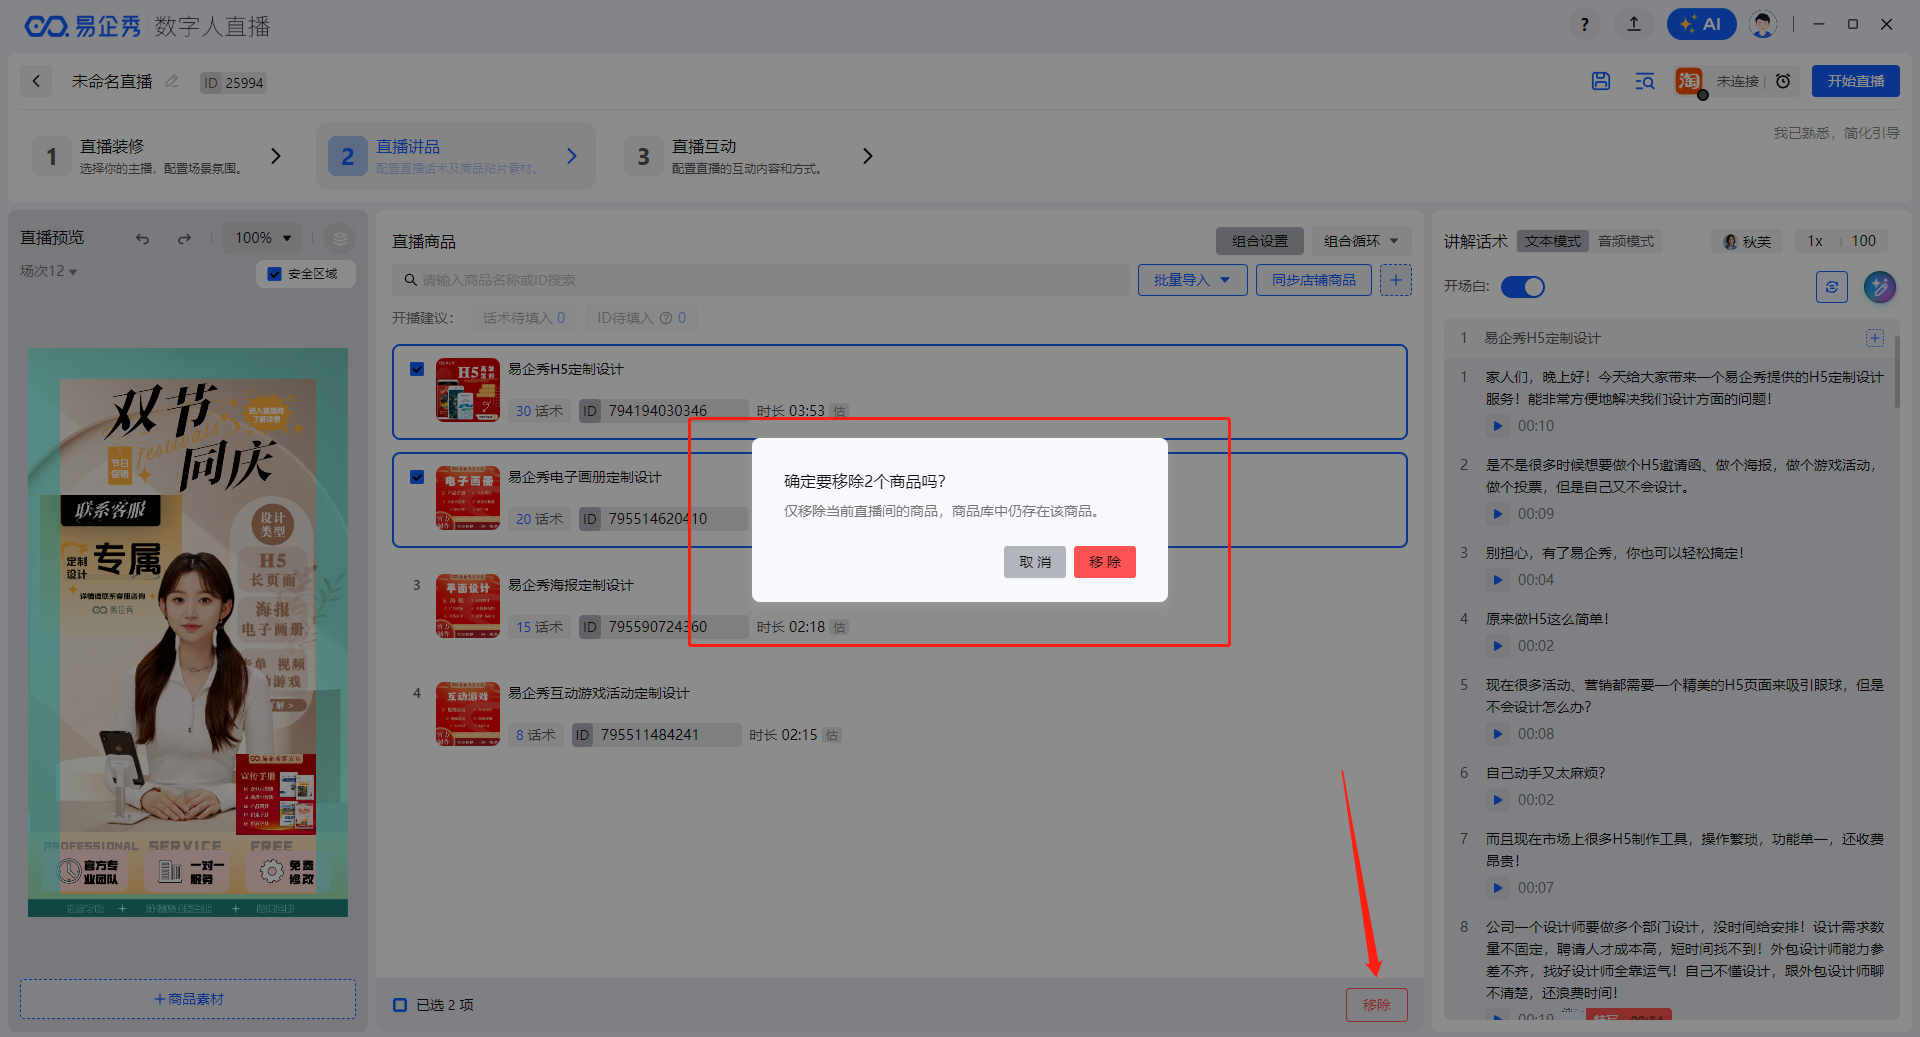Open the AI writing magic icon
This screenshot has height=1037, width=1920.
point(1880,287)
